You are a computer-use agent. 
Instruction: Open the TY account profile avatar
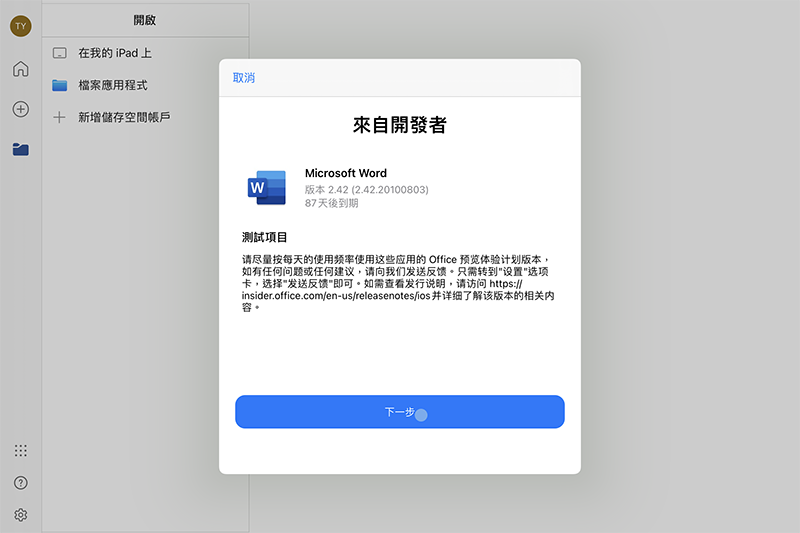(x=20, y=27)
